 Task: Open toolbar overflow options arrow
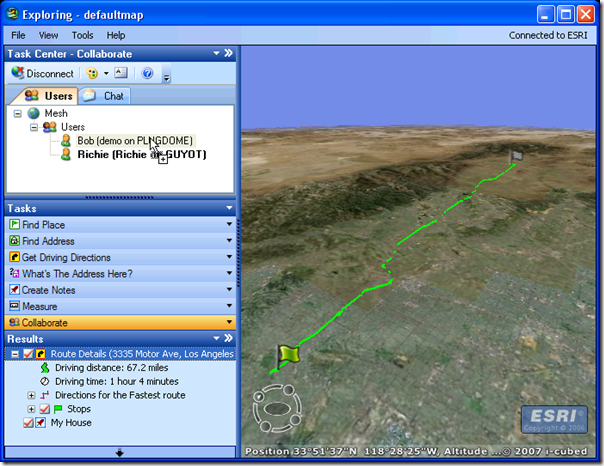click(166, 78)
